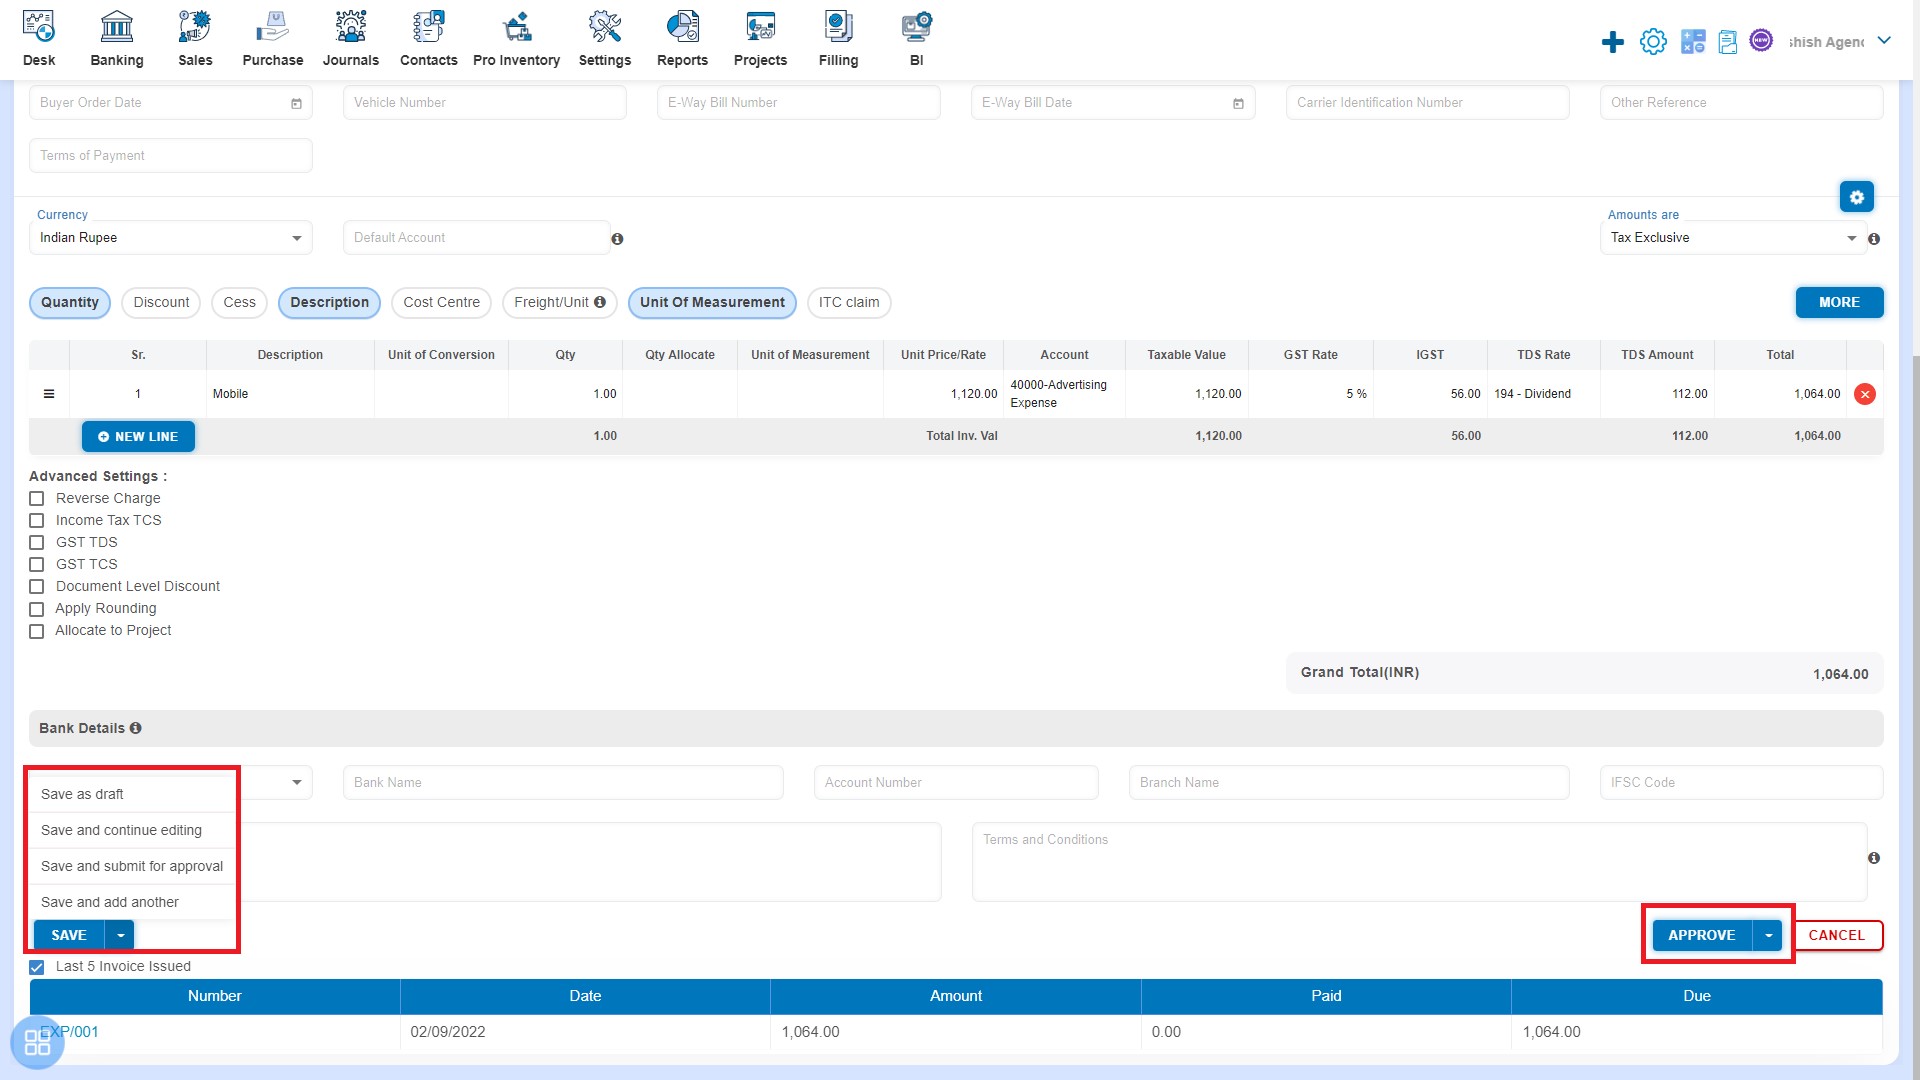This screenshot has width=1920, height=1080.
Task: Uncheck the Last 5 Invoice Issued checkbox
Action: (x=37, y=967)
